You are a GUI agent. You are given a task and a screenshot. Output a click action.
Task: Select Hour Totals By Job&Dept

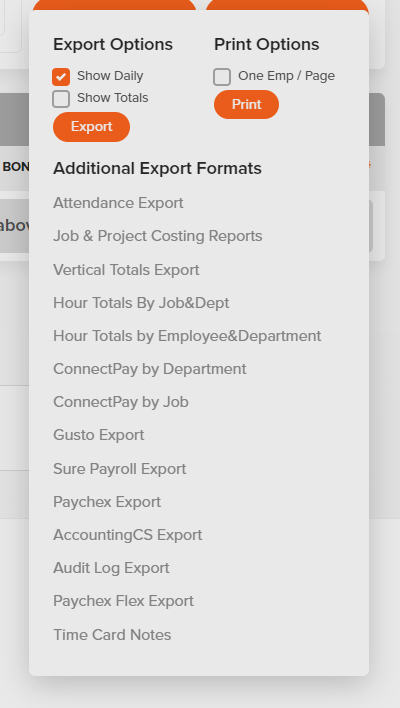click(141, 303)
